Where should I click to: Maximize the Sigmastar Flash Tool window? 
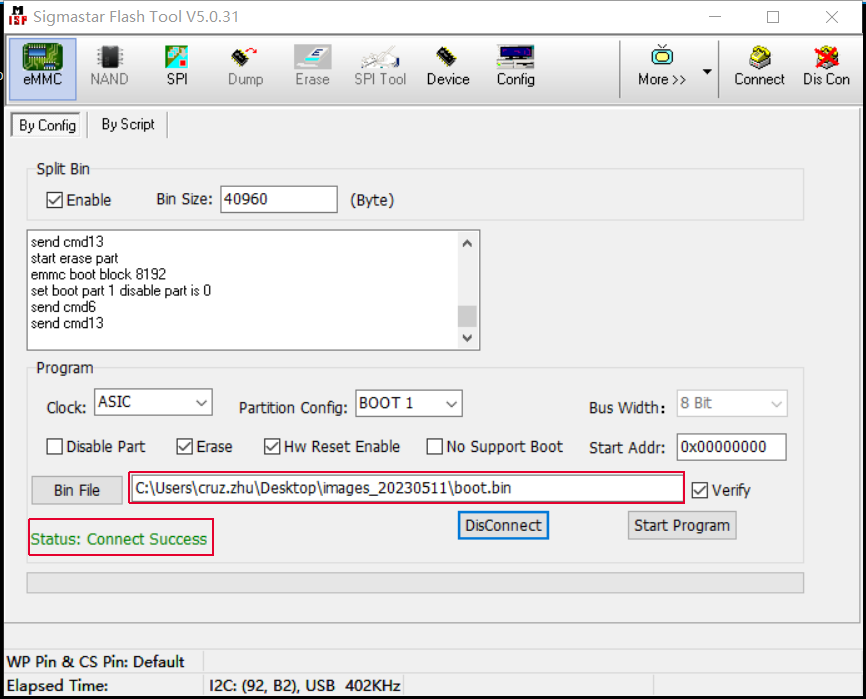(773, 17)
